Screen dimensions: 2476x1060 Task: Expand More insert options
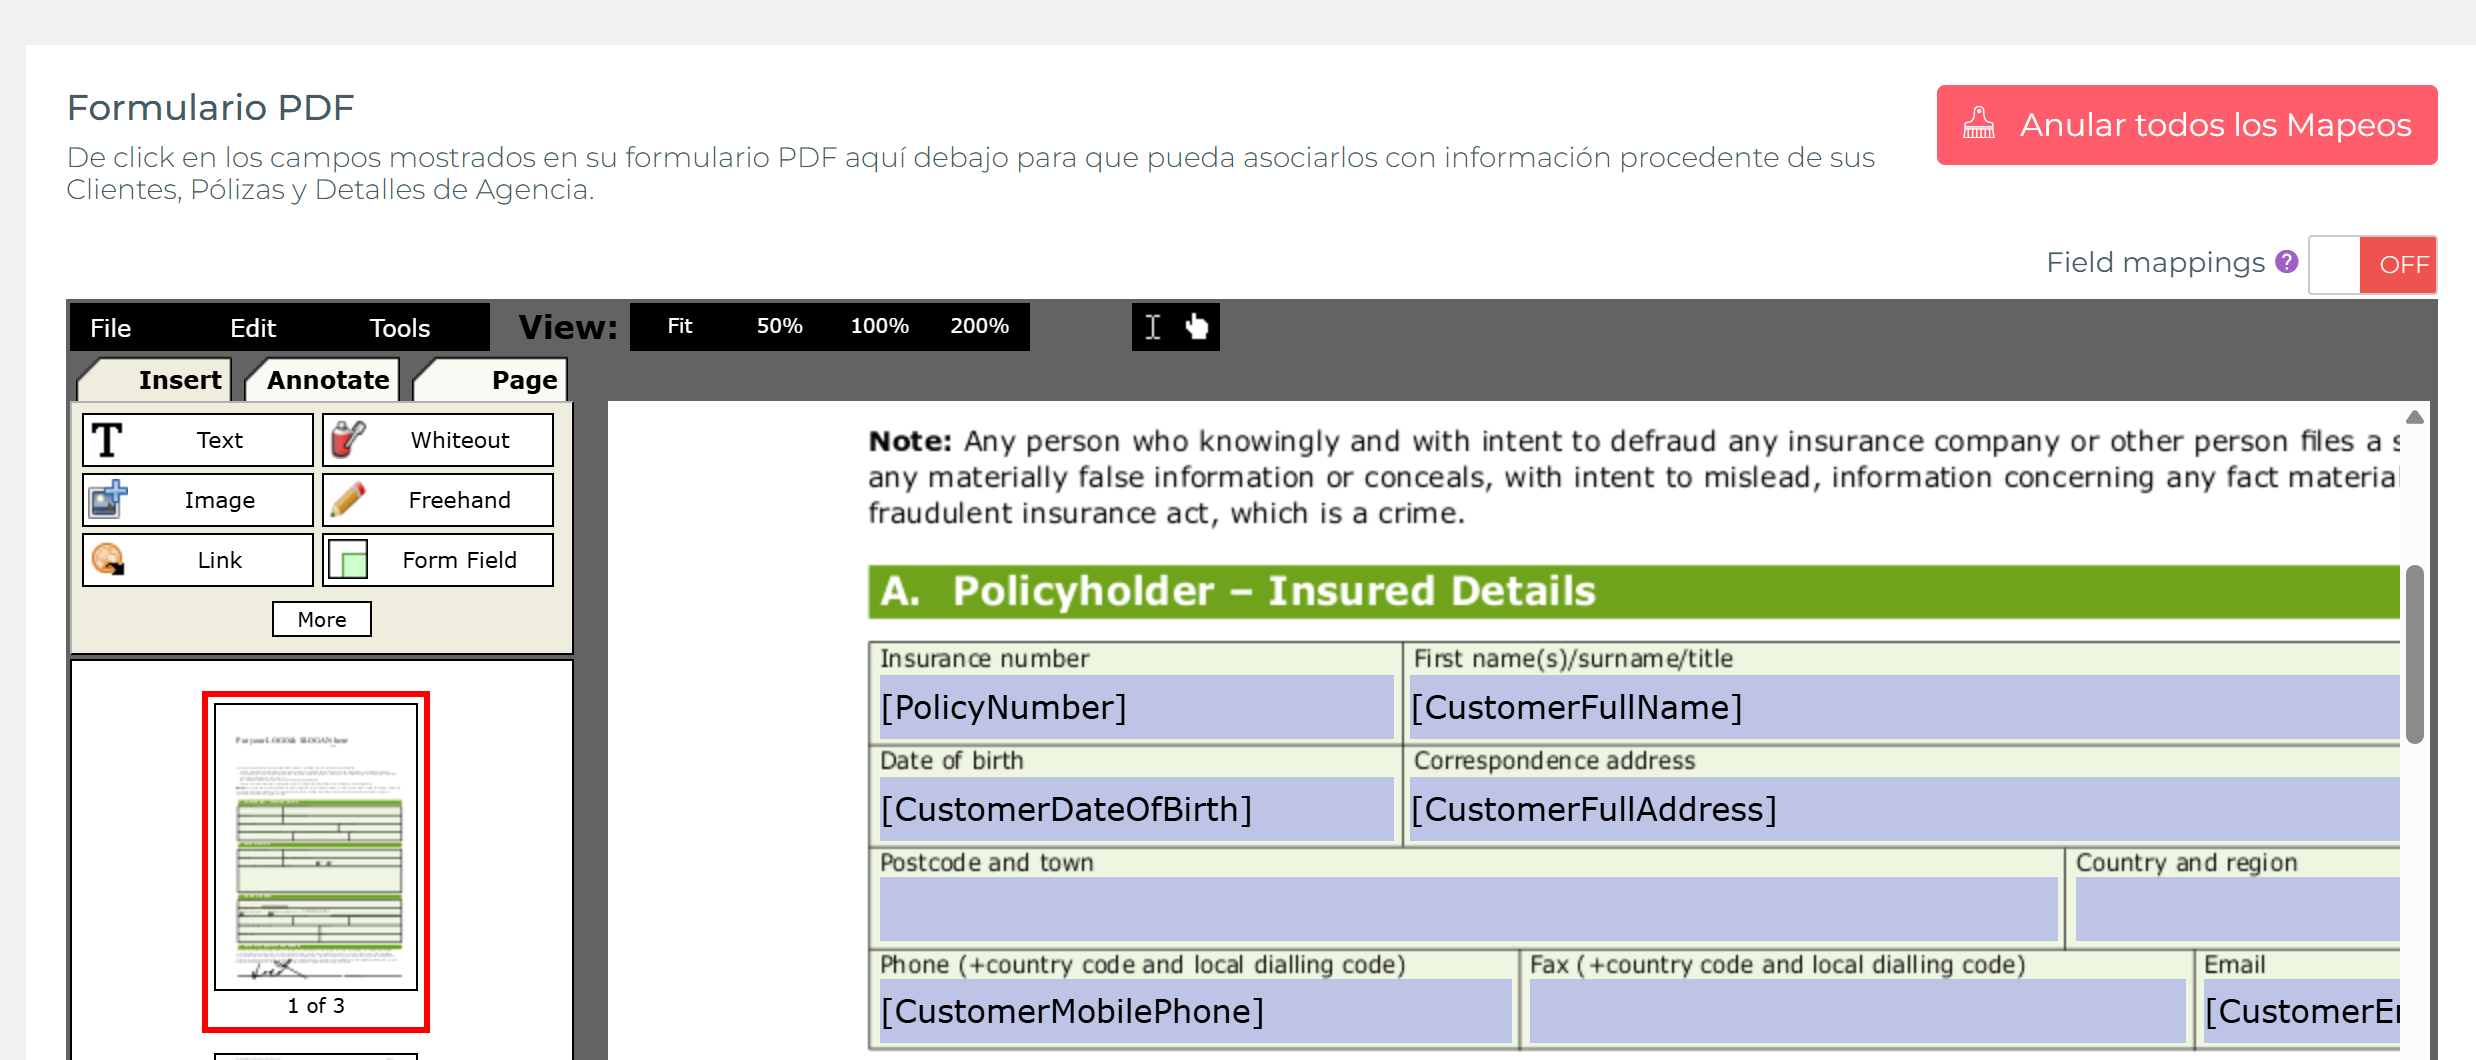321,618
